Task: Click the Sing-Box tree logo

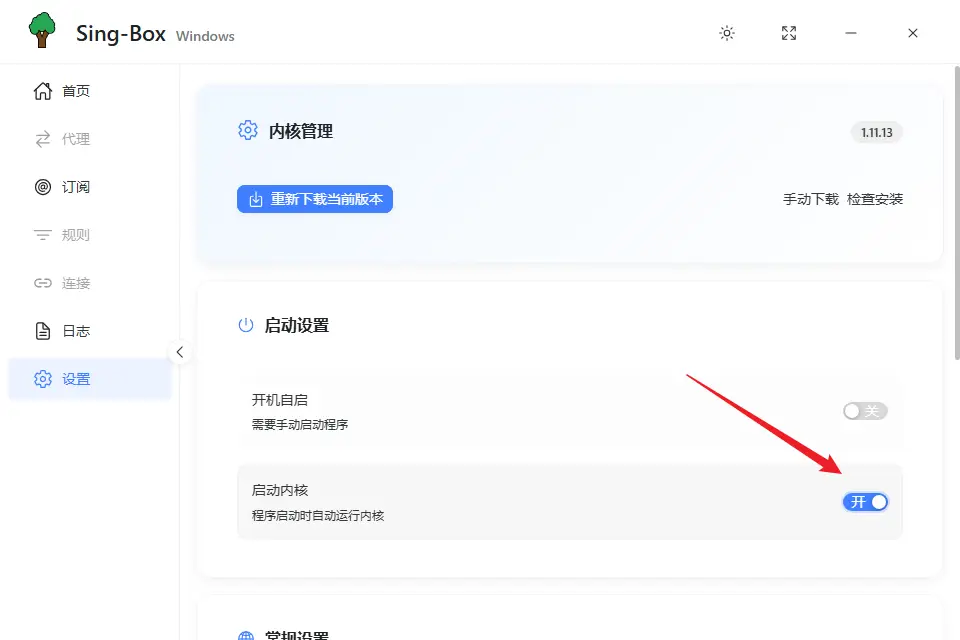Action: pyautogui.click(x=42, y=32)
